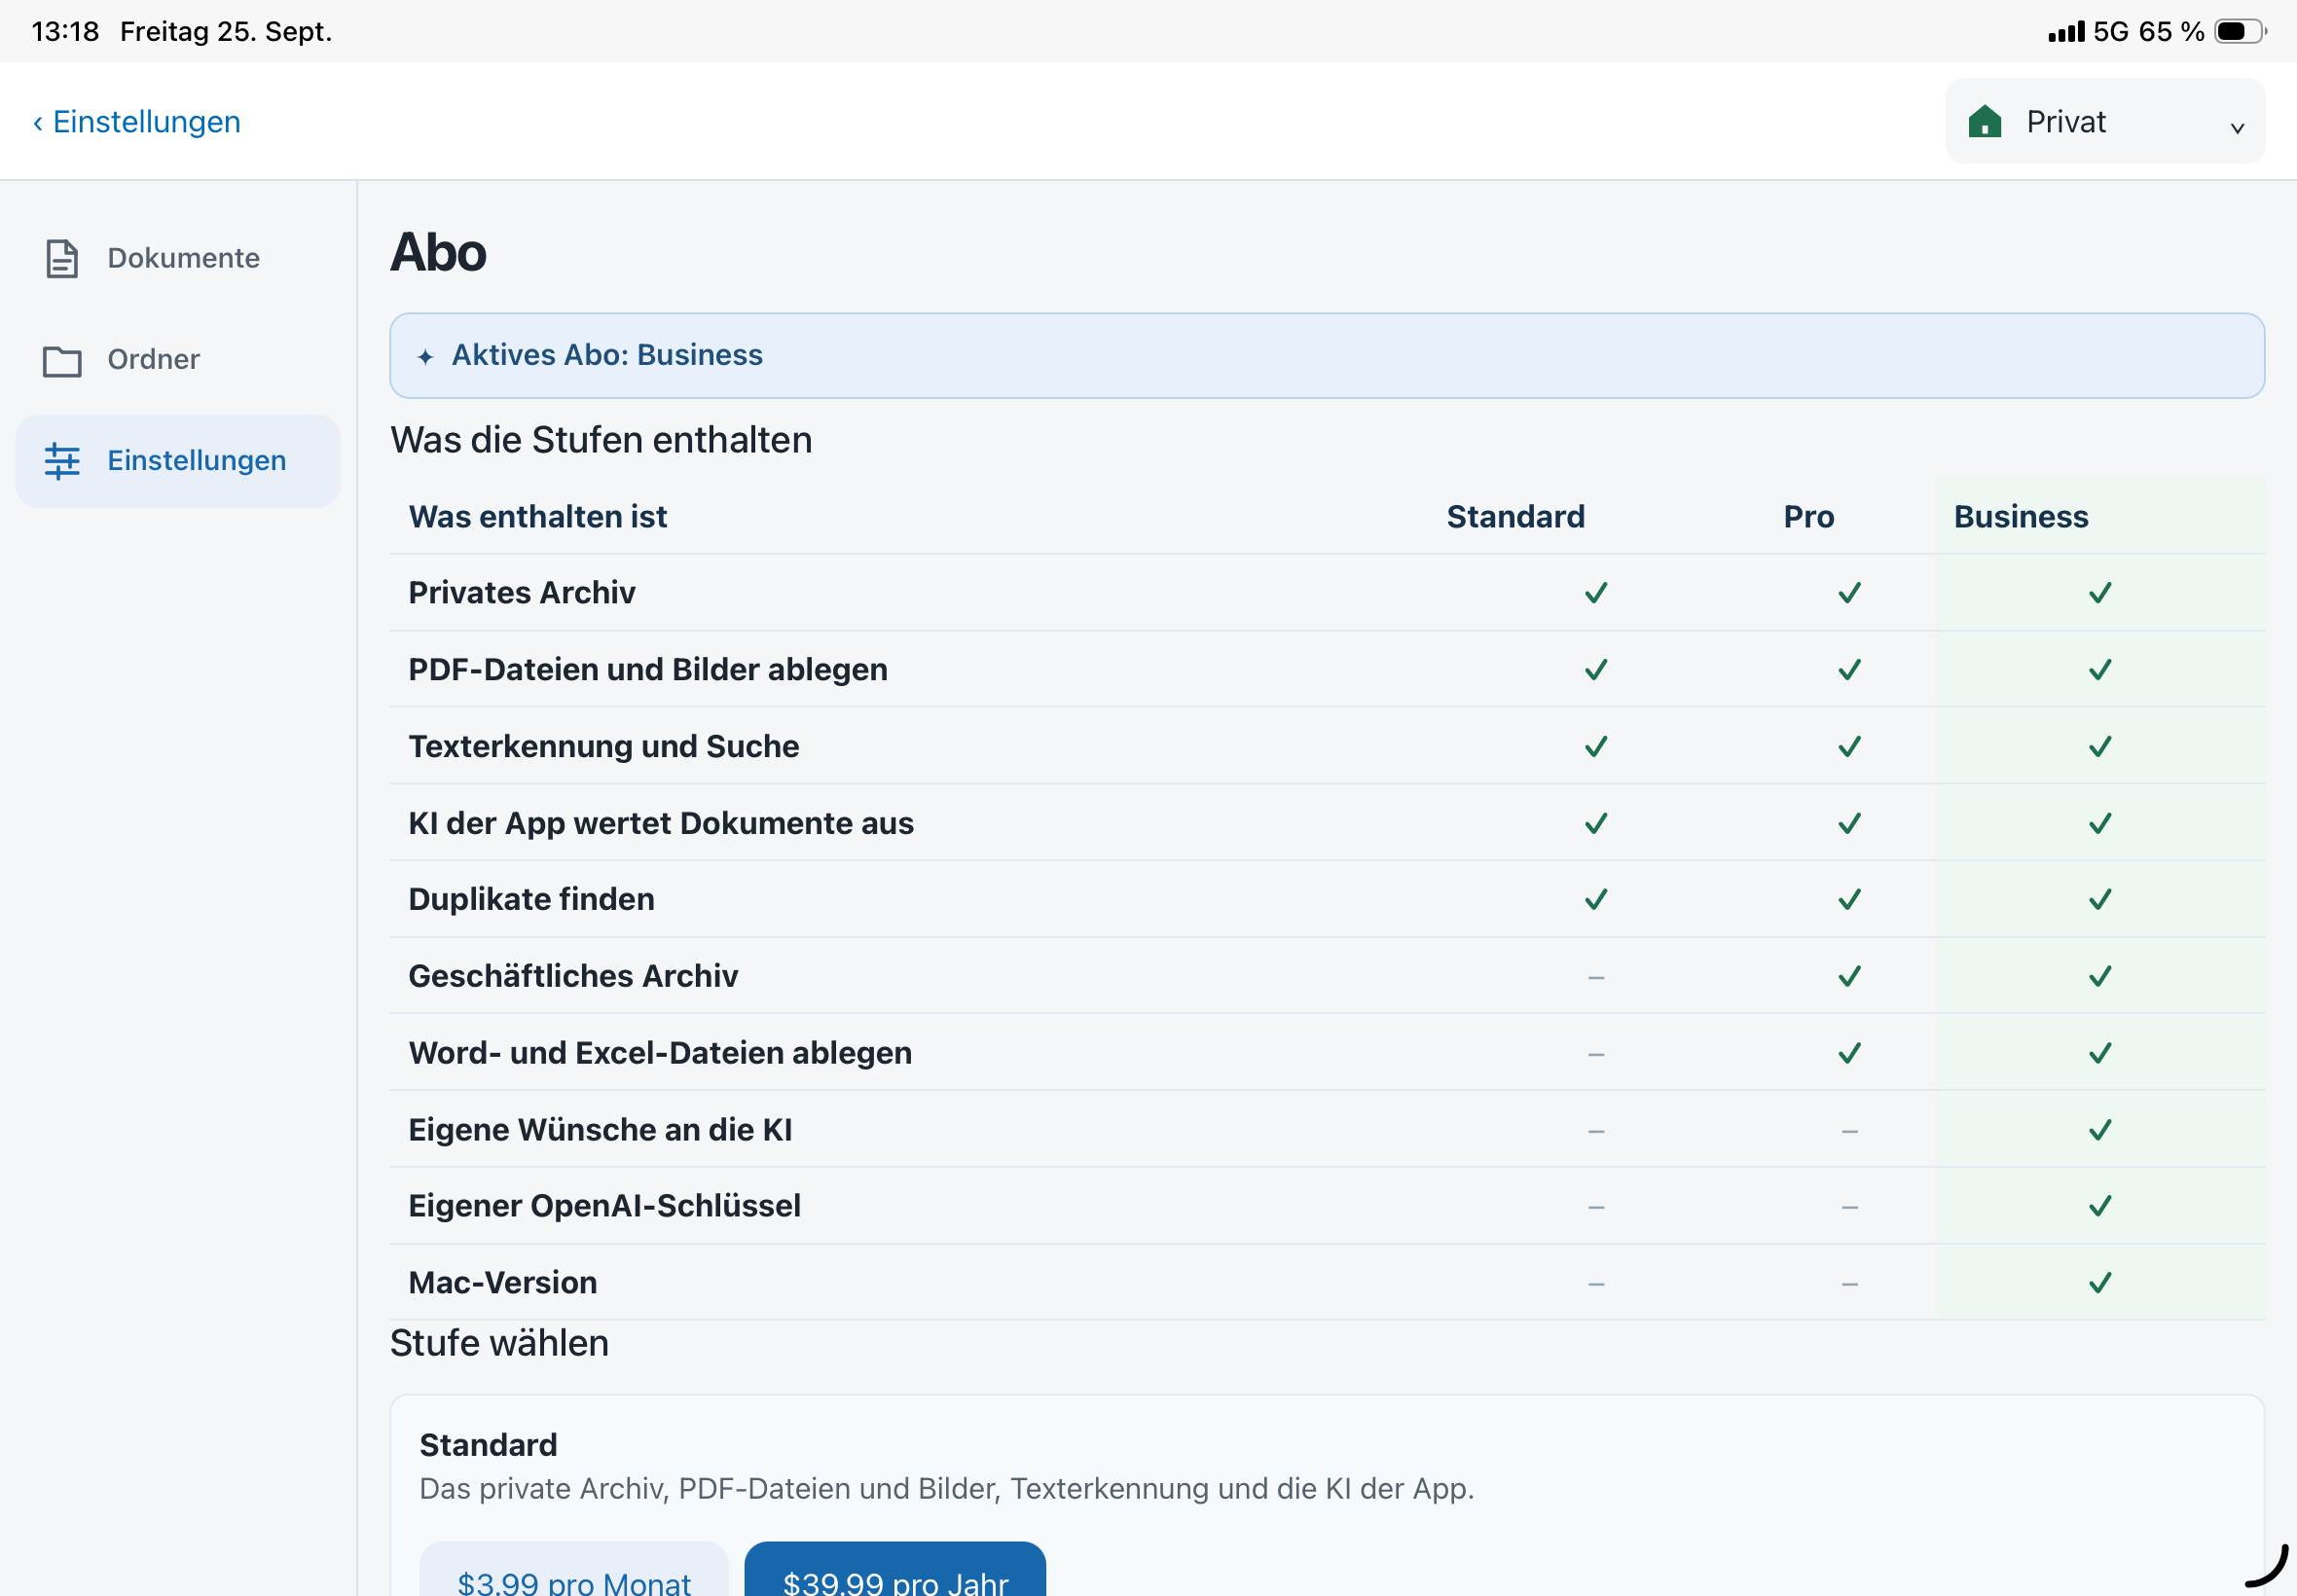Go back via Einstellungen link
The image size is (2297, 1596).
137,122
